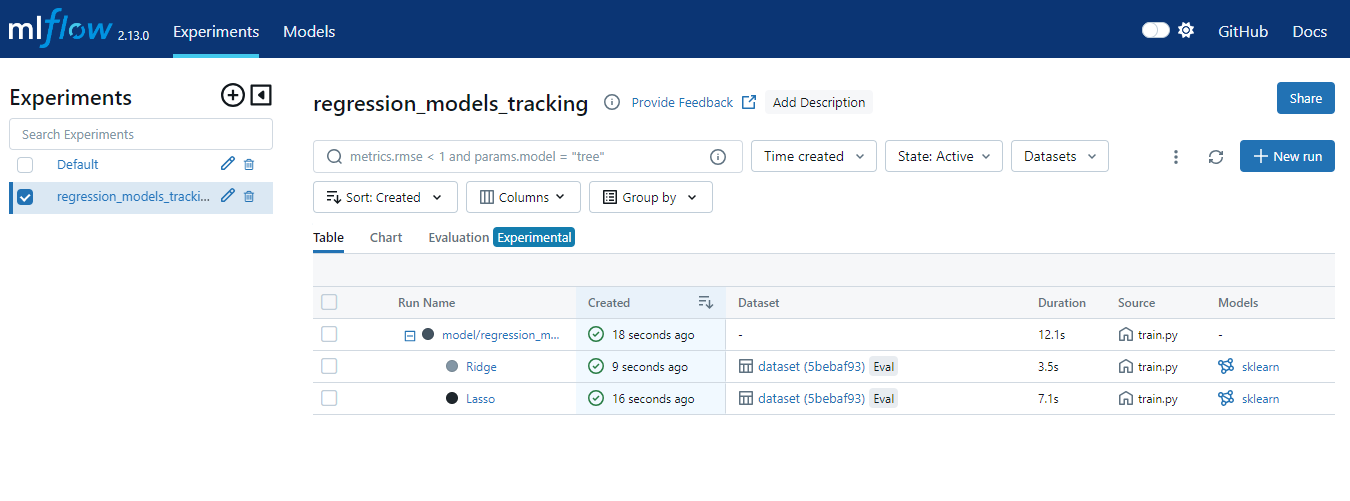Delete the Default experiment

coord(249,164)
